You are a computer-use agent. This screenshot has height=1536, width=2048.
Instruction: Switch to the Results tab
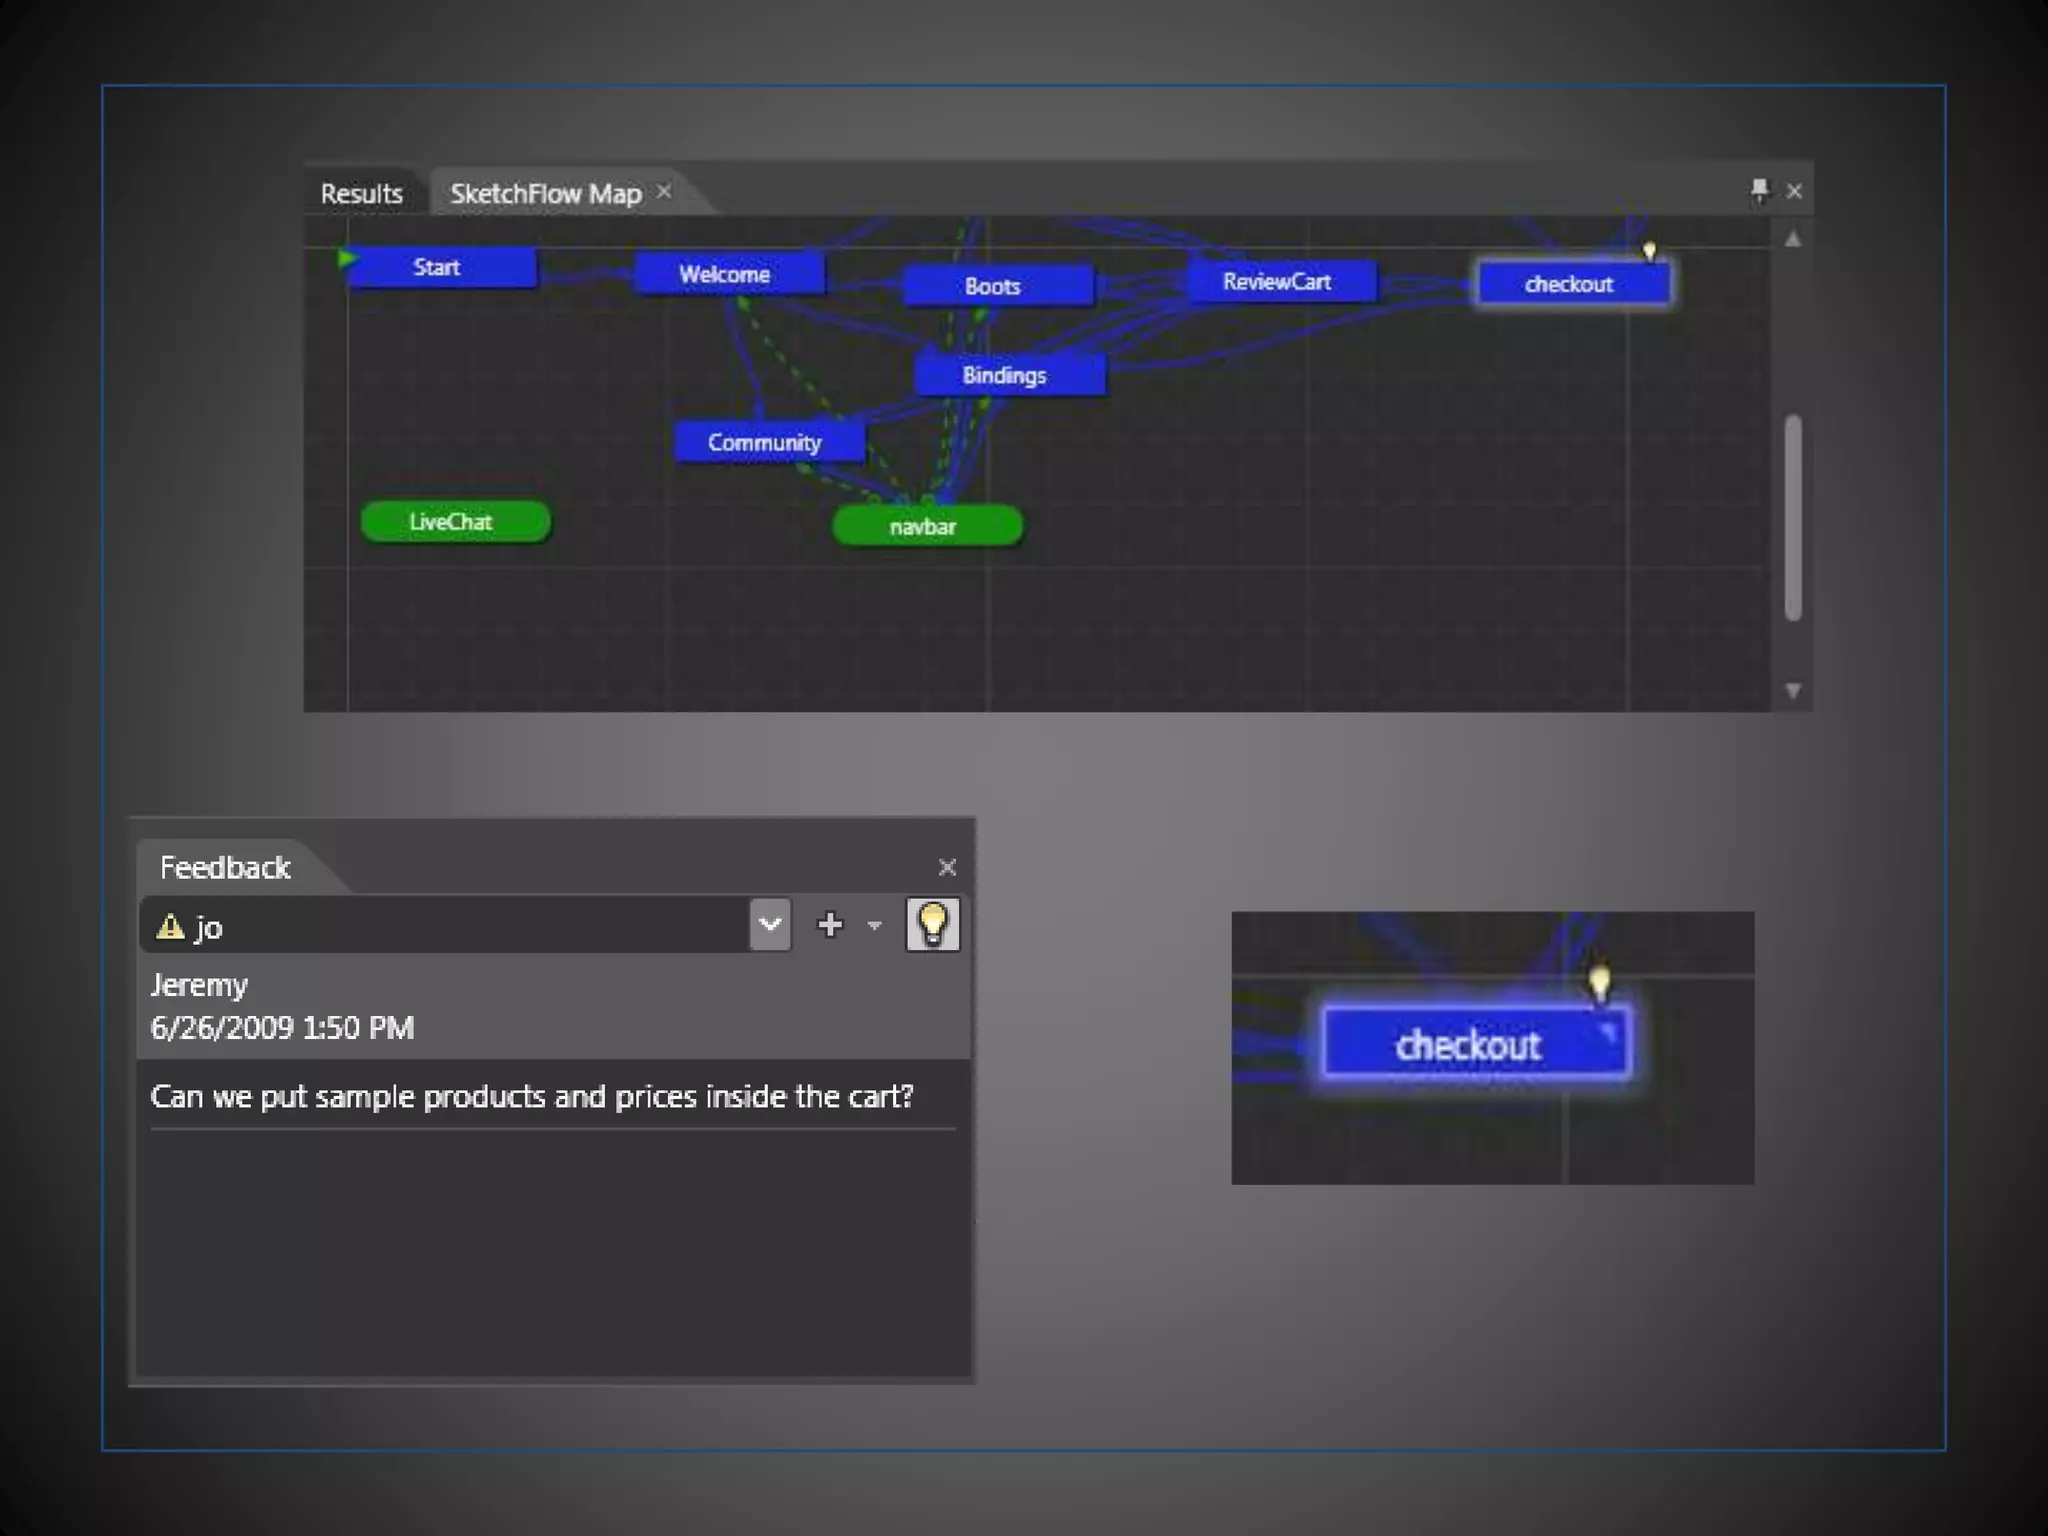tap(361, 193)
